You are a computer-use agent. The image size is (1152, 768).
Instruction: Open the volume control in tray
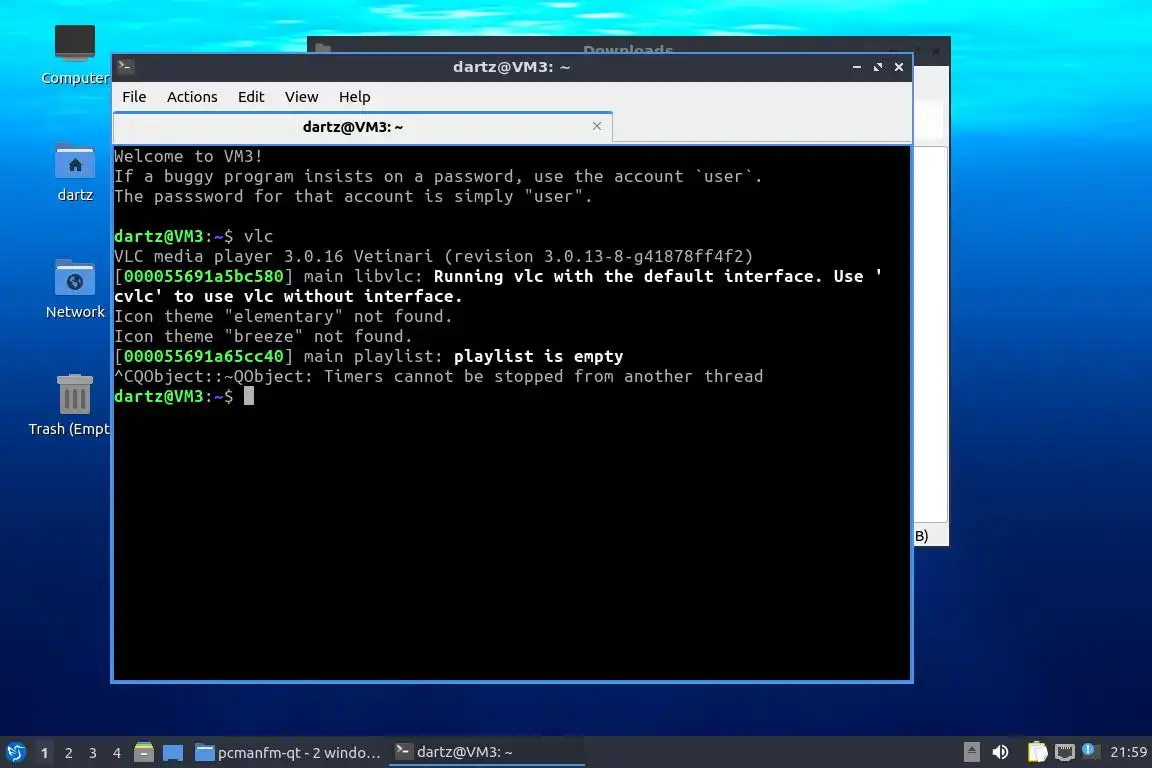click(x=1000, y=752)
